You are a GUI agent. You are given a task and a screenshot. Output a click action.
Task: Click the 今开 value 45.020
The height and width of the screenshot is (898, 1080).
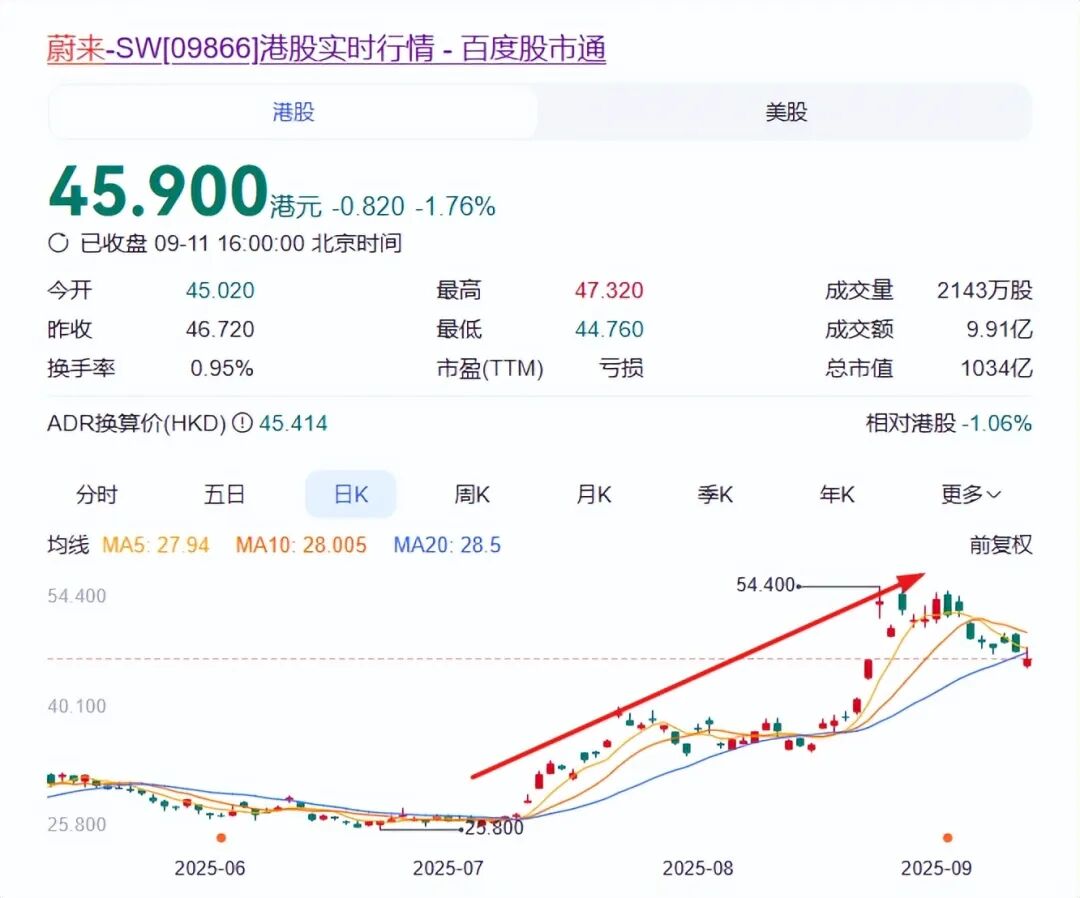click(x=220, y=291)
